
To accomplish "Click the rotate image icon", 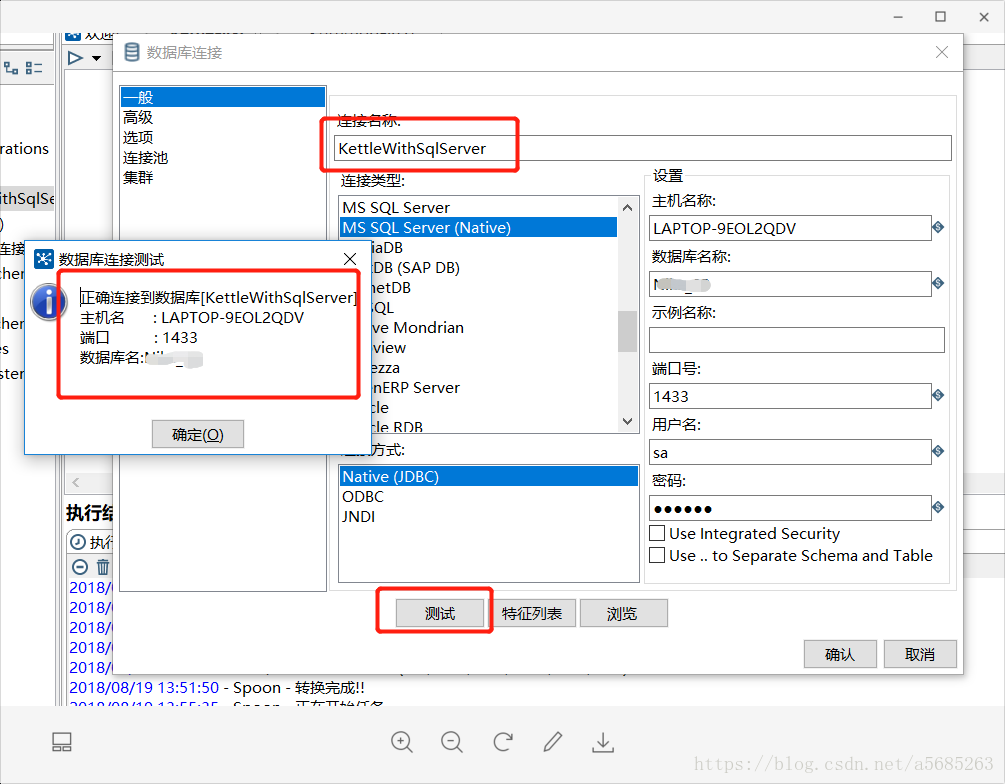I will click(503, 742).
